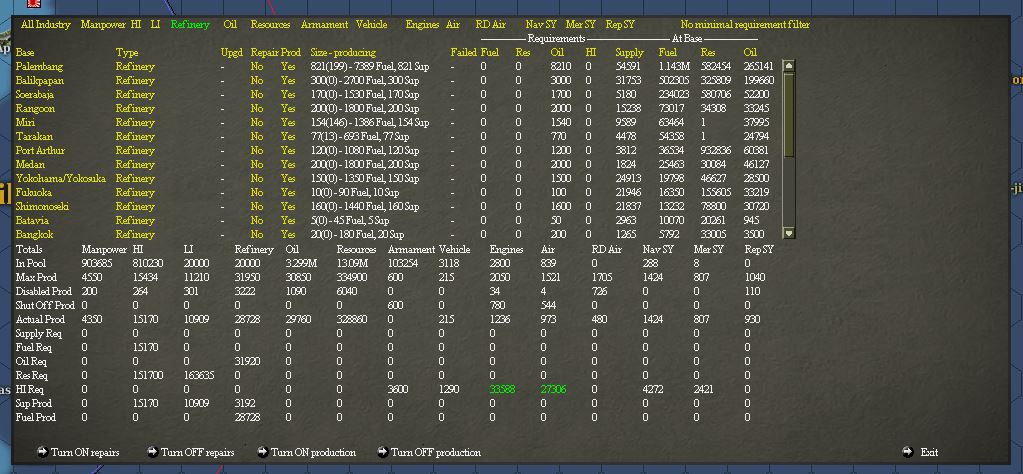Switch to Engines industry filter
1023x474 pixels.
coord(422,25)
